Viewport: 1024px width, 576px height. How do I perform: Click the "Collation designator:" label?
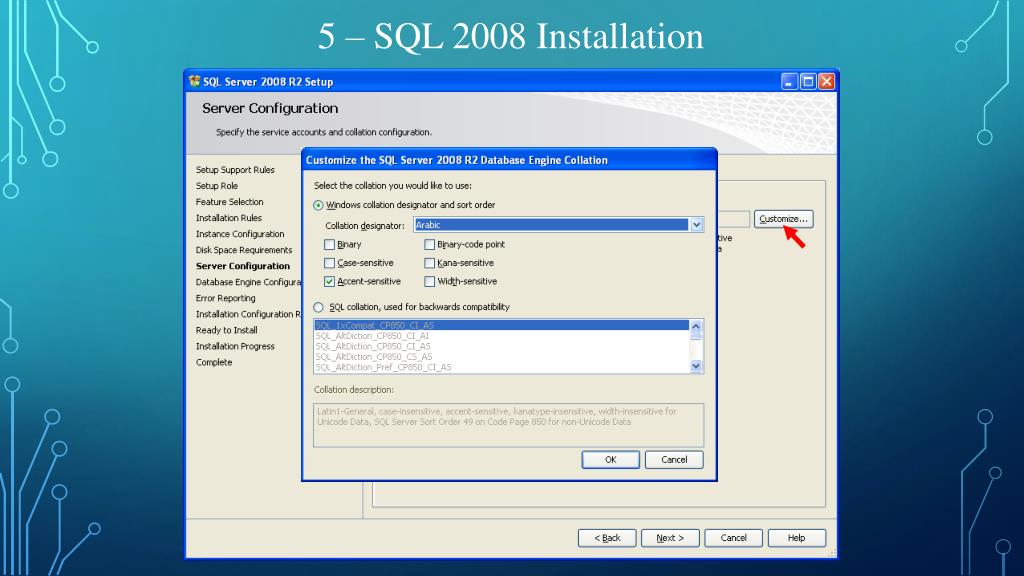click(365, 226)
